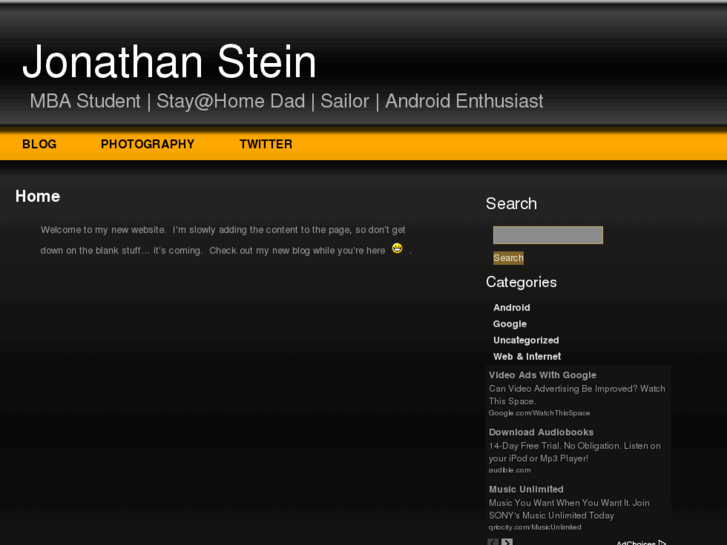Click Google.com/WatchThisSpace ad URL
The image size is (727, 545).
pyautogui.click(x=539, y=413)
